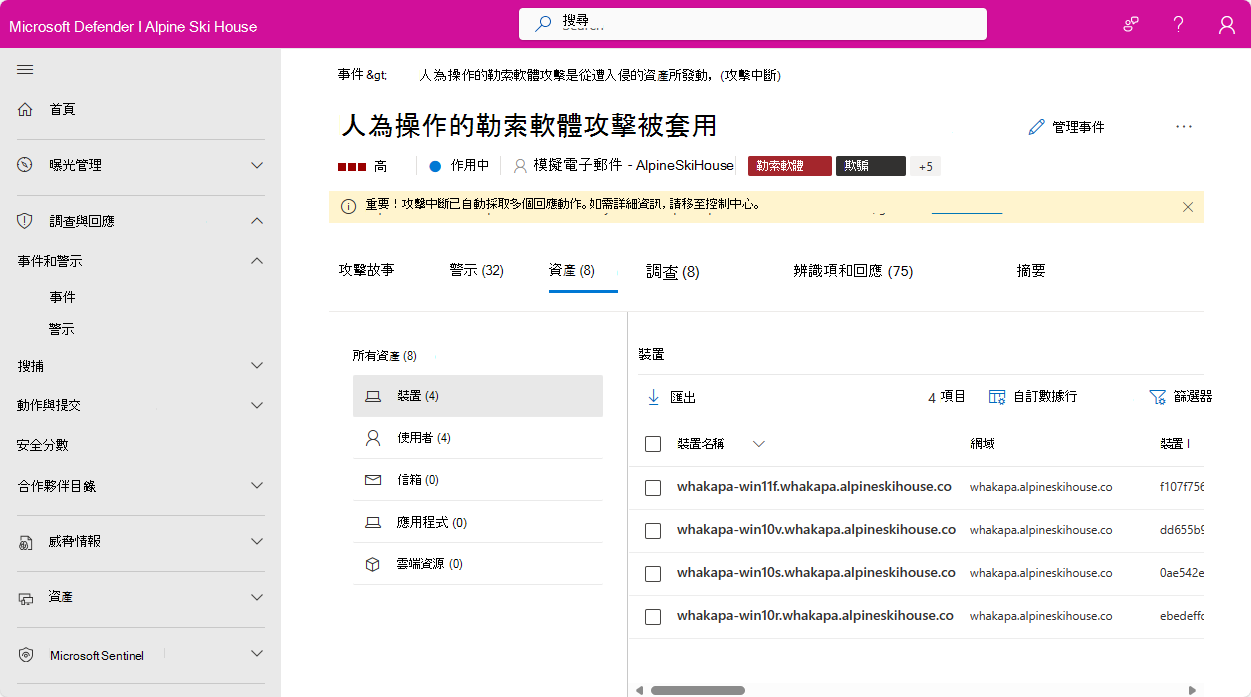The width and height of the screenshot is (1251, 697).
Task: Open the Export icon above the device list
Action: (651, 396)
